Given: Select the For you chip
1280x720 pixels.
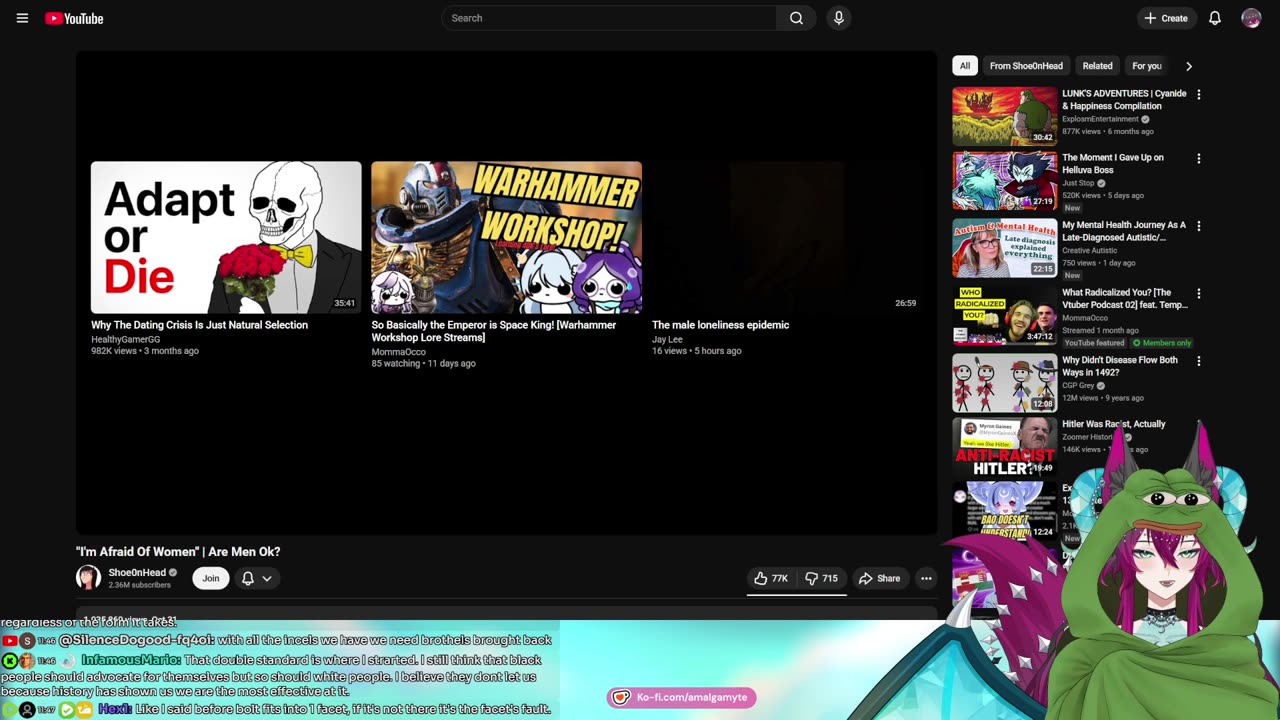Looking at the screenshot, I should [x=1146, y=66].
